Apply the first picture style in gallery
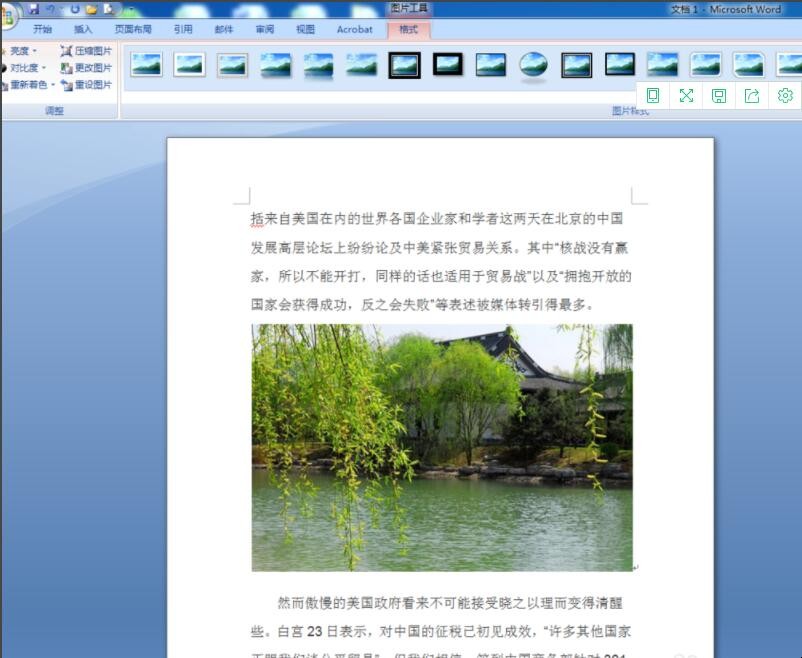 click(146, 65)
